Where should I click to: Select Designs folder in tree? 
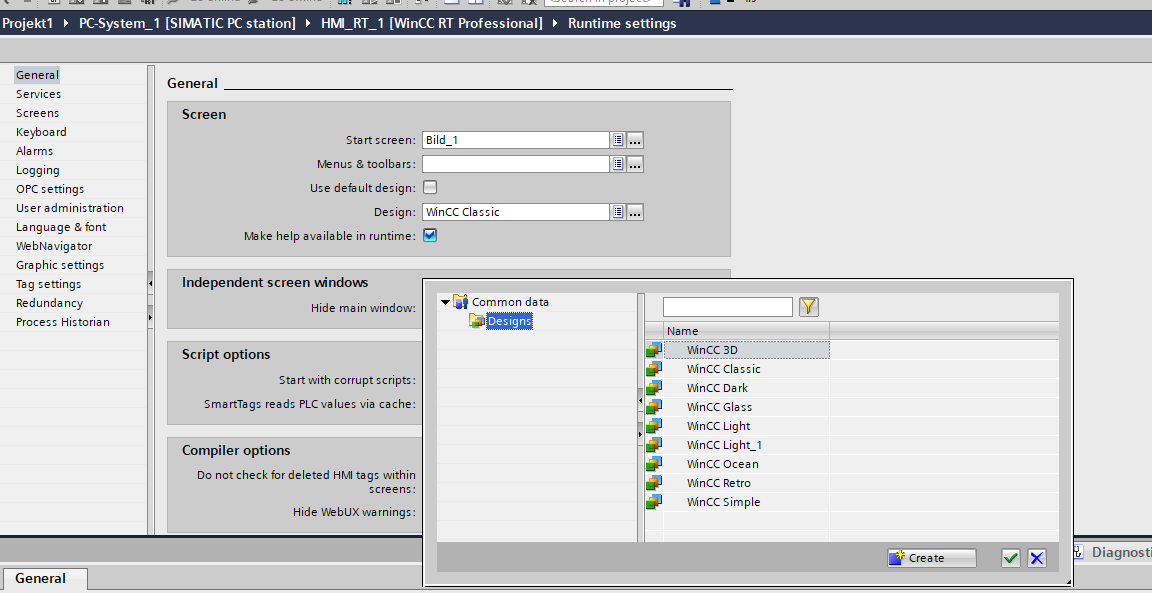point(509,321)
